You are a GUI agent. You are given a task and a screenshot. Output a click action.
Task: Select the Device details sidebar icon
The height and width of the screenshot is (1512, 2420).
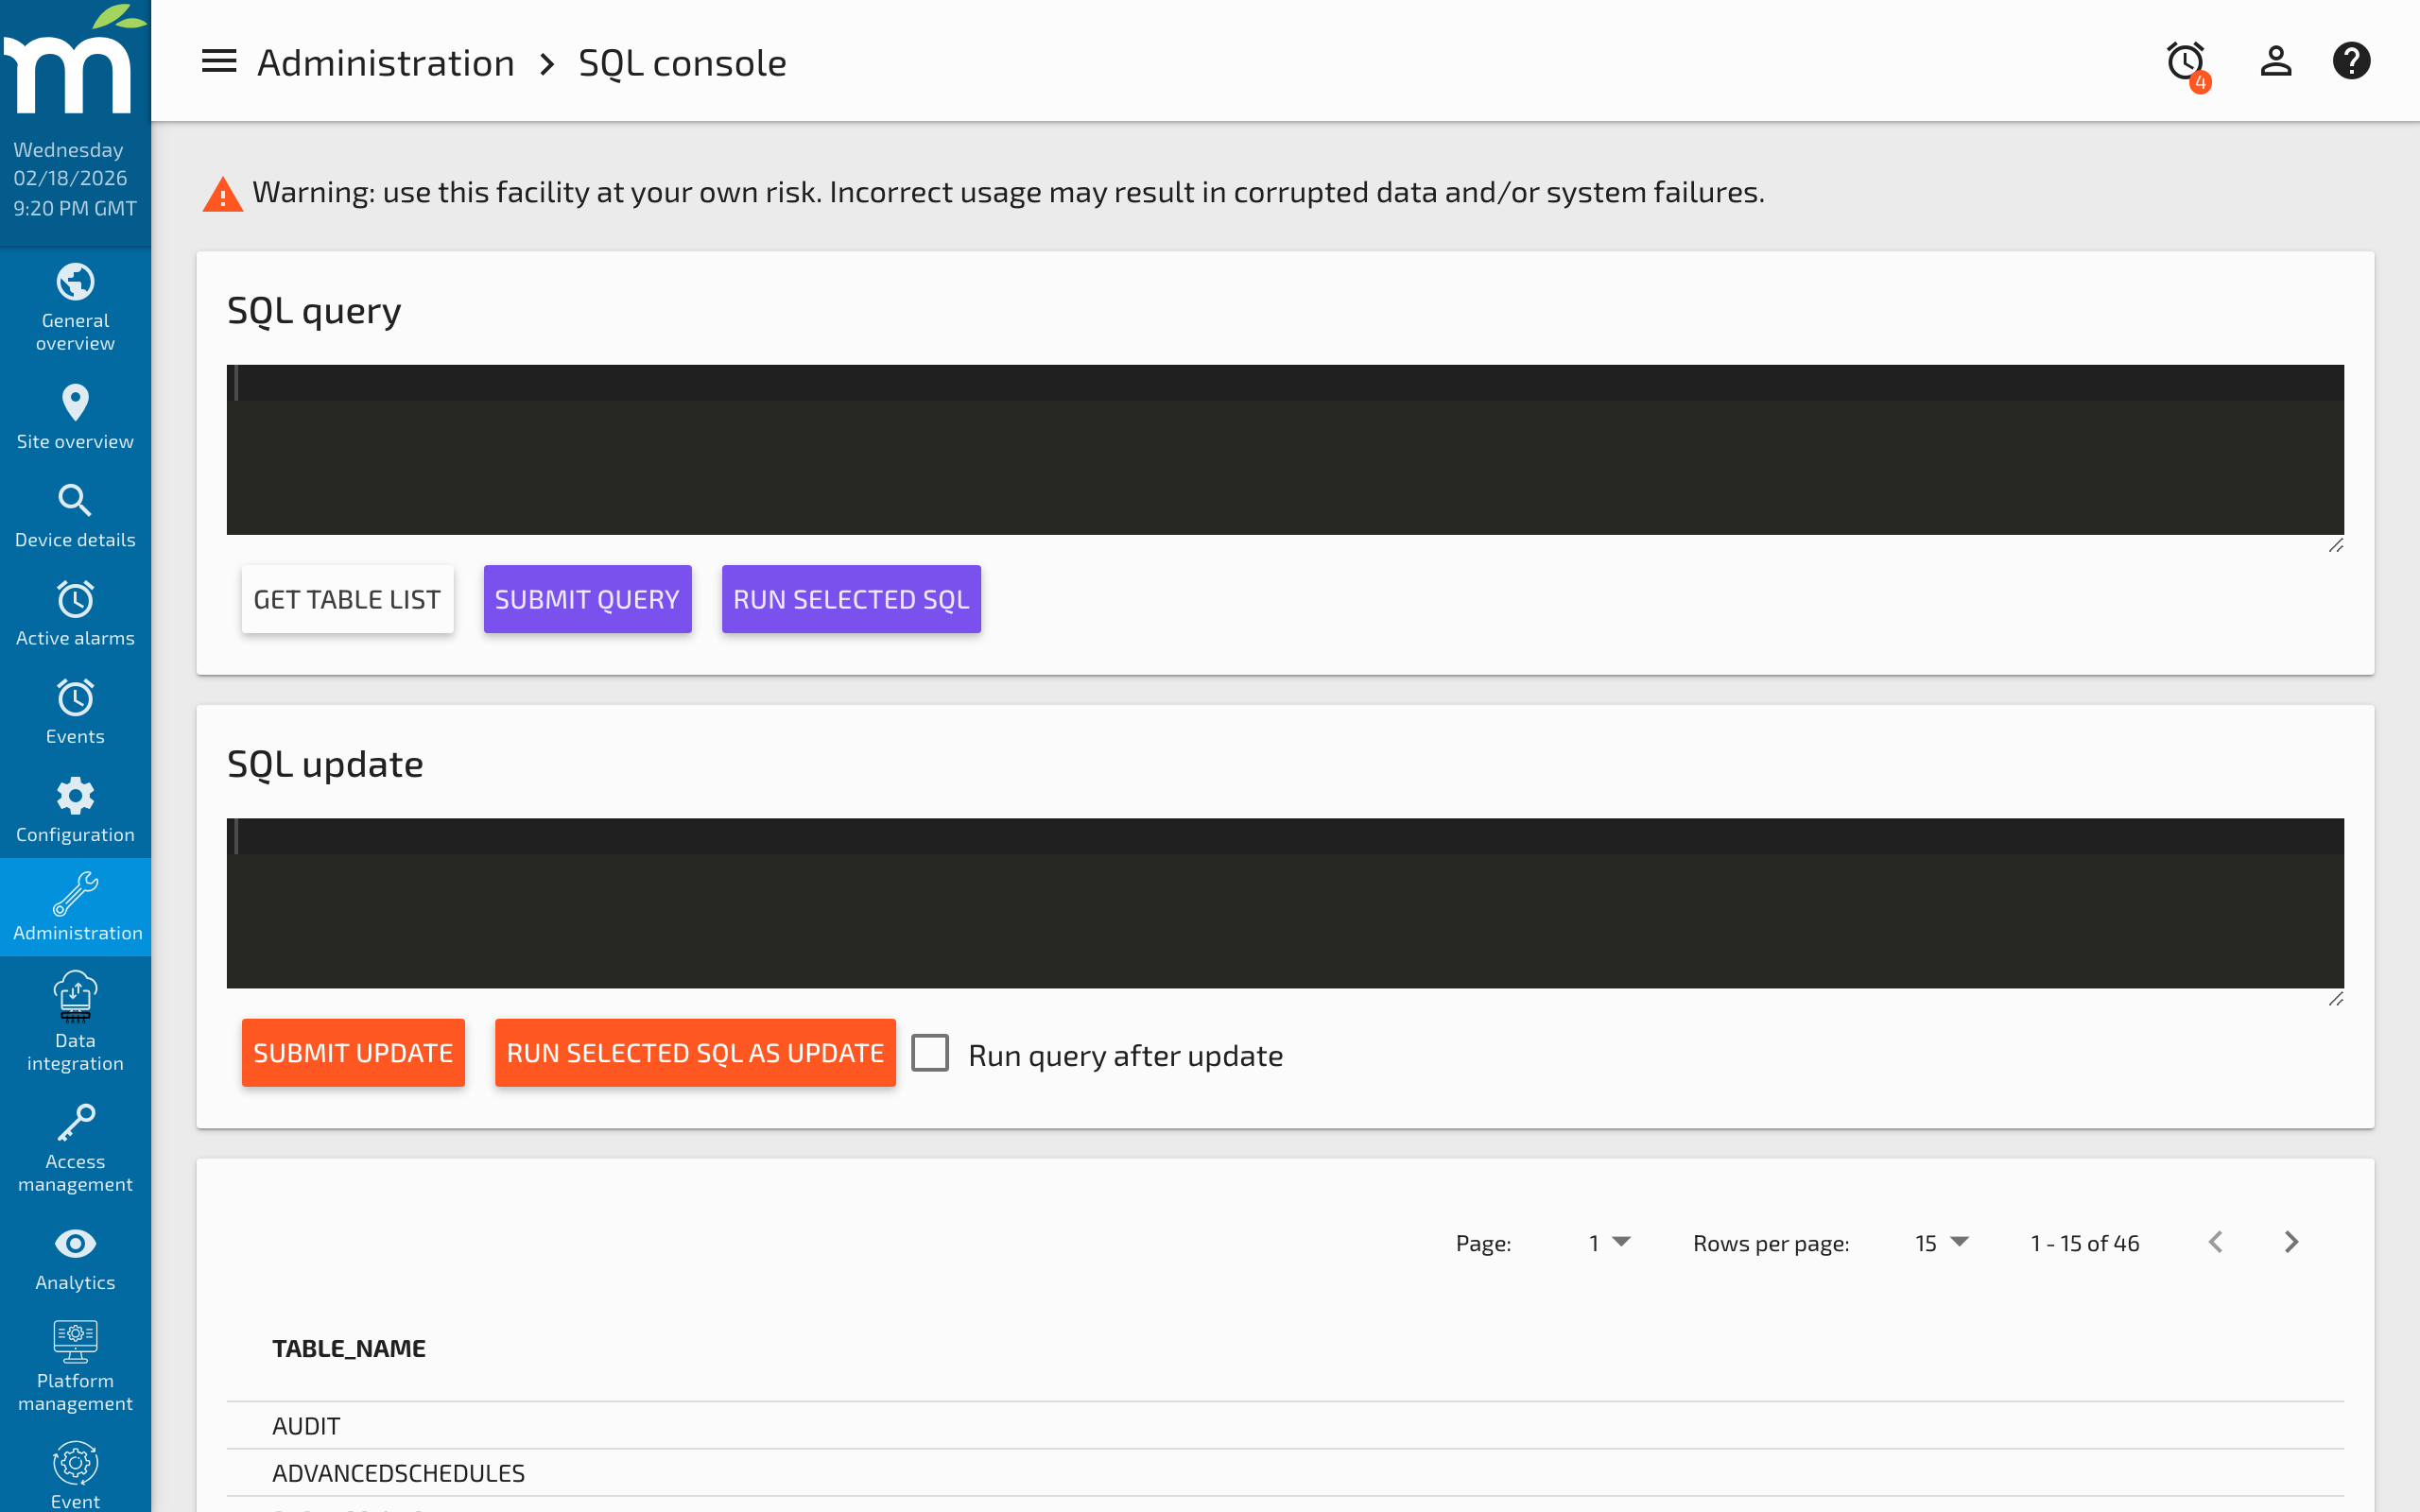click(x=75, y=501)
